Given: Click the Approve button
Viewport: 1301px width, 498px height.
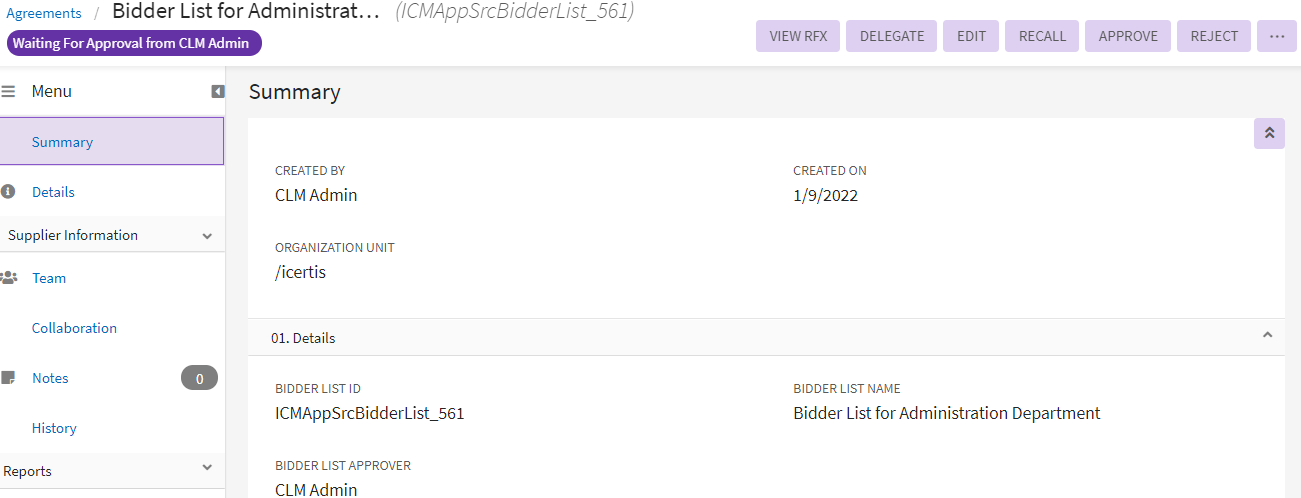Looking at the screenshot, I should 1128,36.
